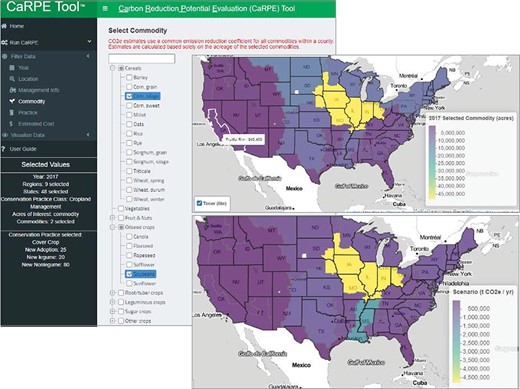Check the Vegetables group checkbox
The height and width of the screenshot is (389, 520).
pos(121,208)
